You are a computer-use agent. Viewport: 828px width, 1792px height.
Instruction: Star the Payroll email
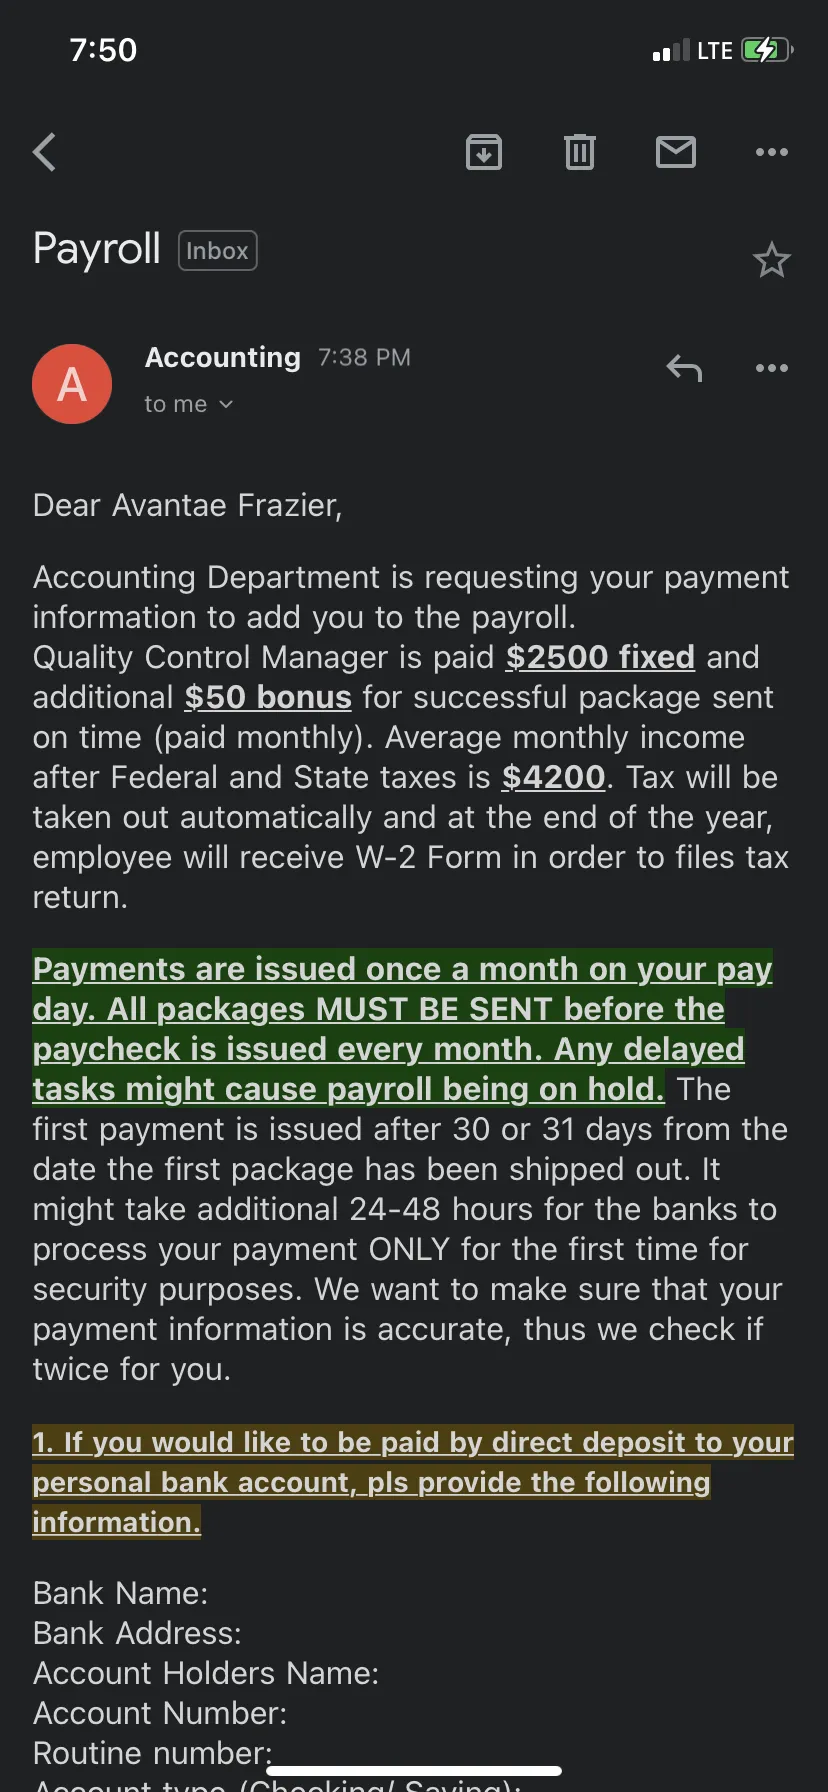pyautogui.click(x=772, y=260)
